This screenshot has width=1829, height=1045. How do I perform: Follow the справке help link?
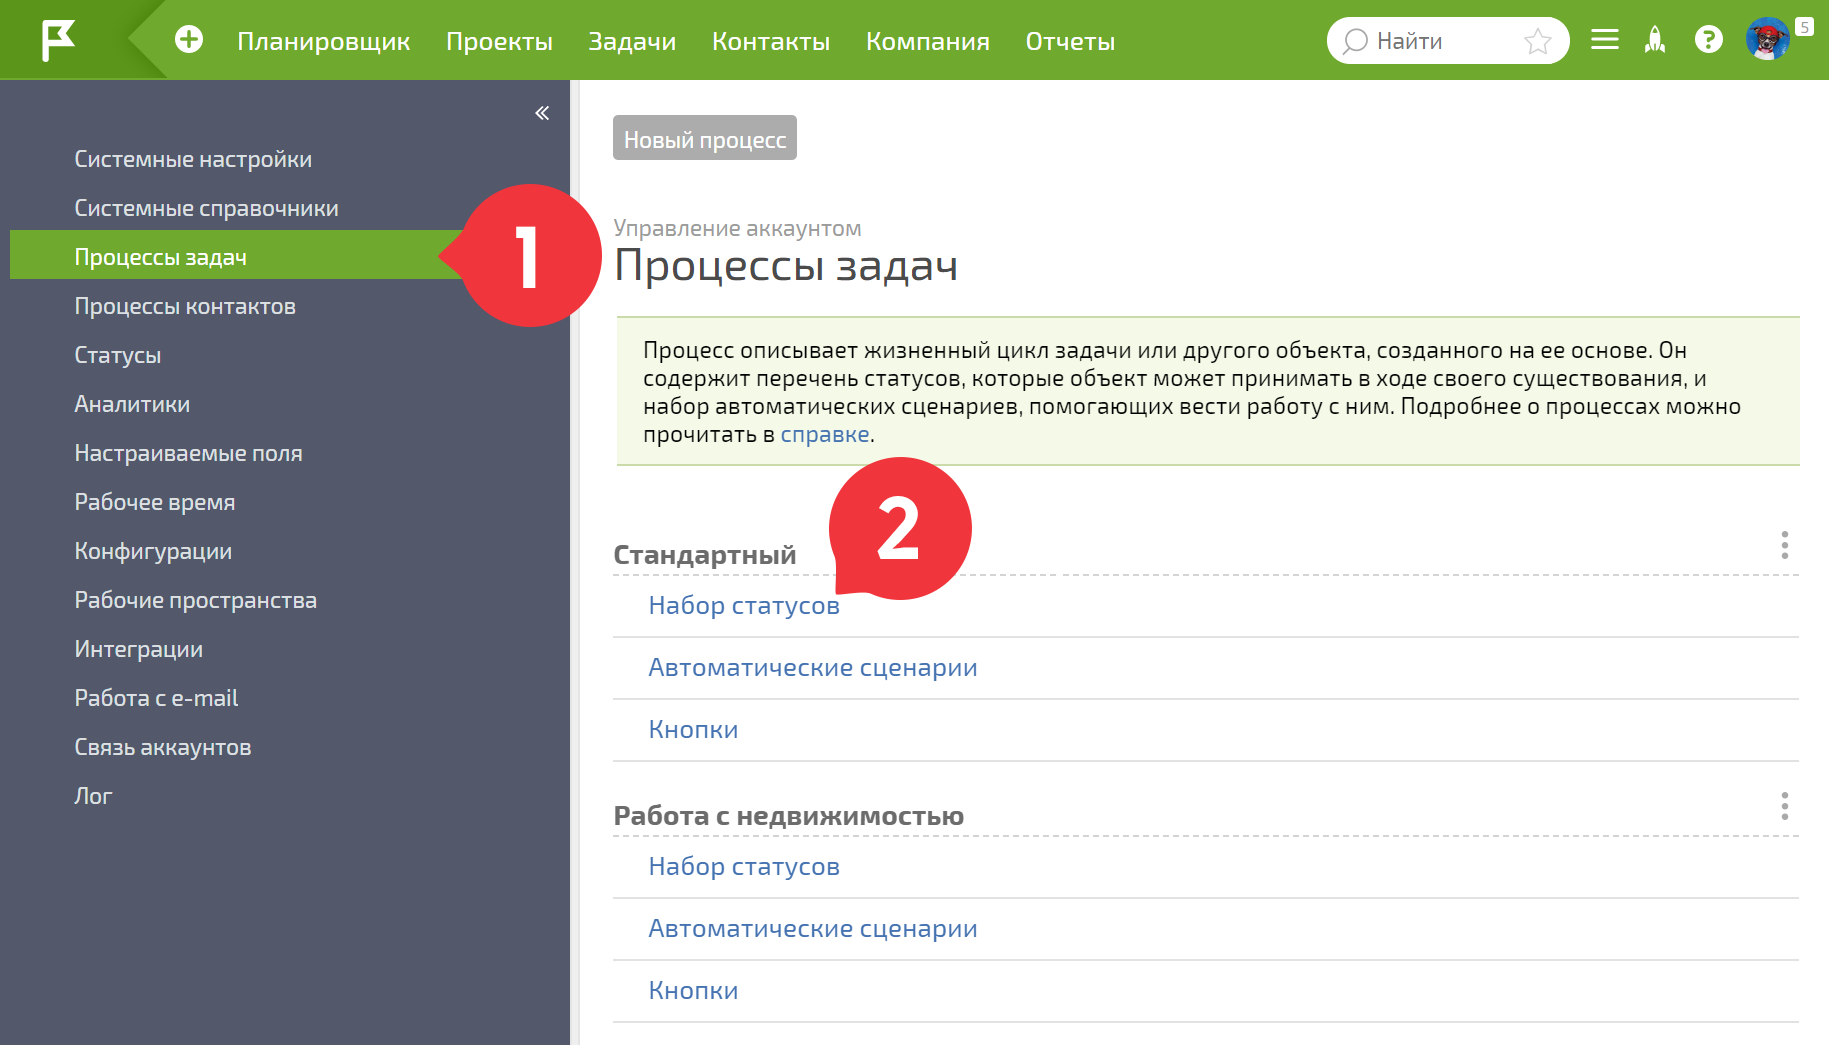click(825, 435)
